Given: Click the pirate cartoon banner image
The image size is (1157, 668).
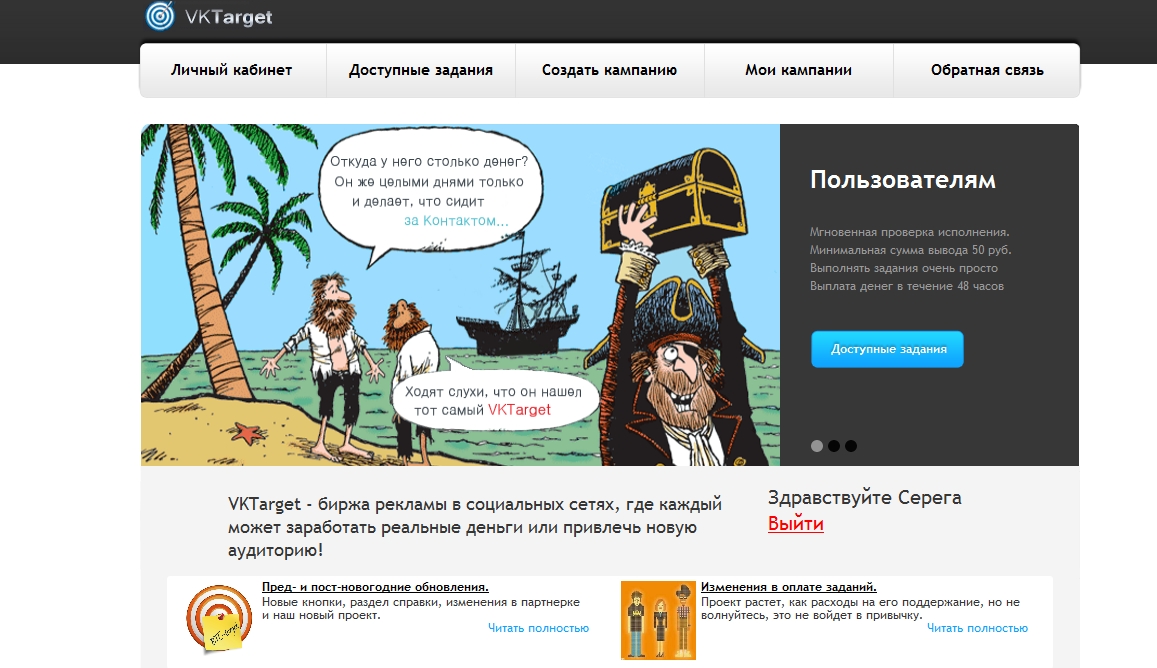Looking at the screenshot, I should pos(460,295).
